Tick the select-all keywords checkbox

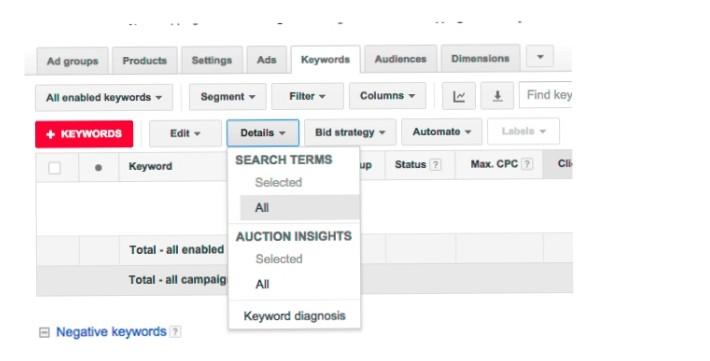point(54,168)
